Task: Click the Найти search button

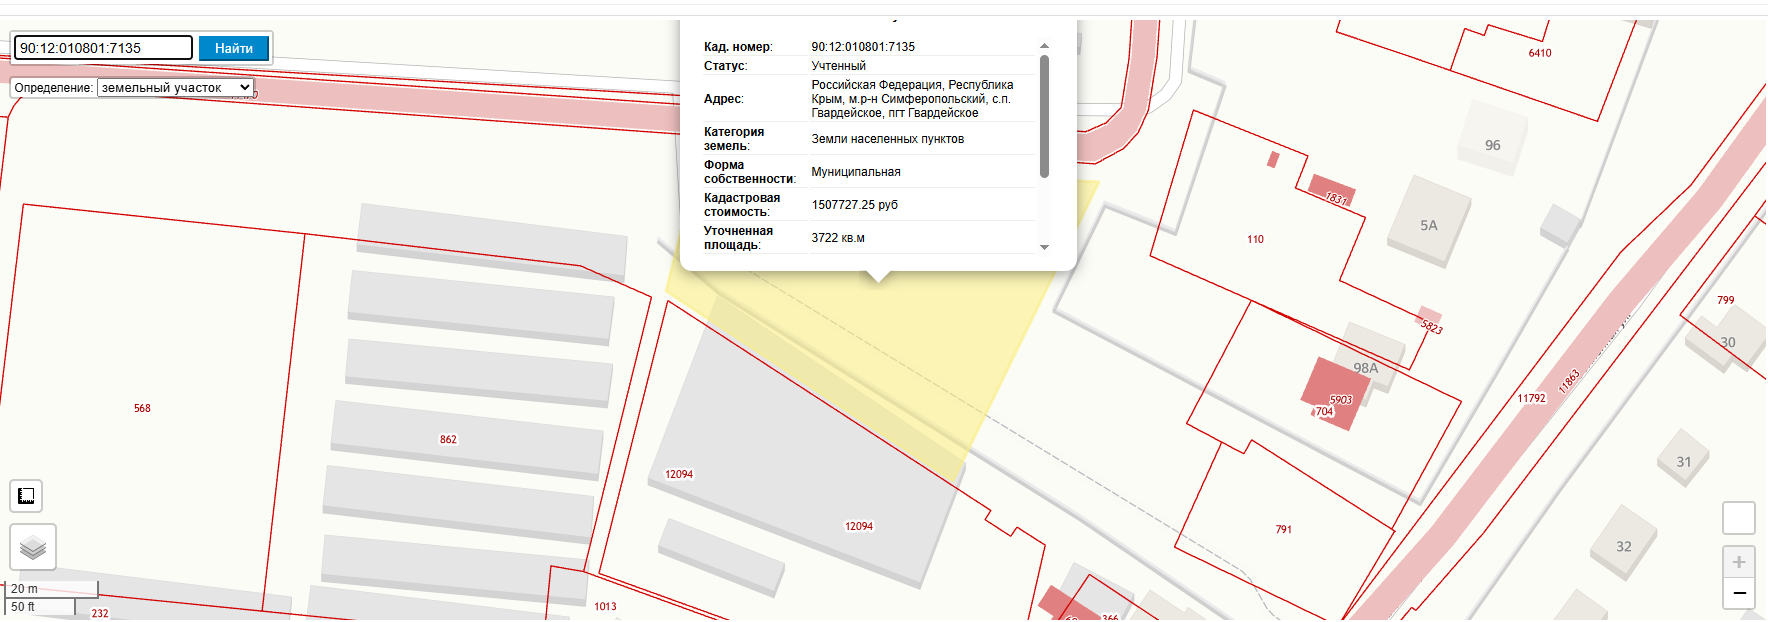Action: [x=234, y=48]
